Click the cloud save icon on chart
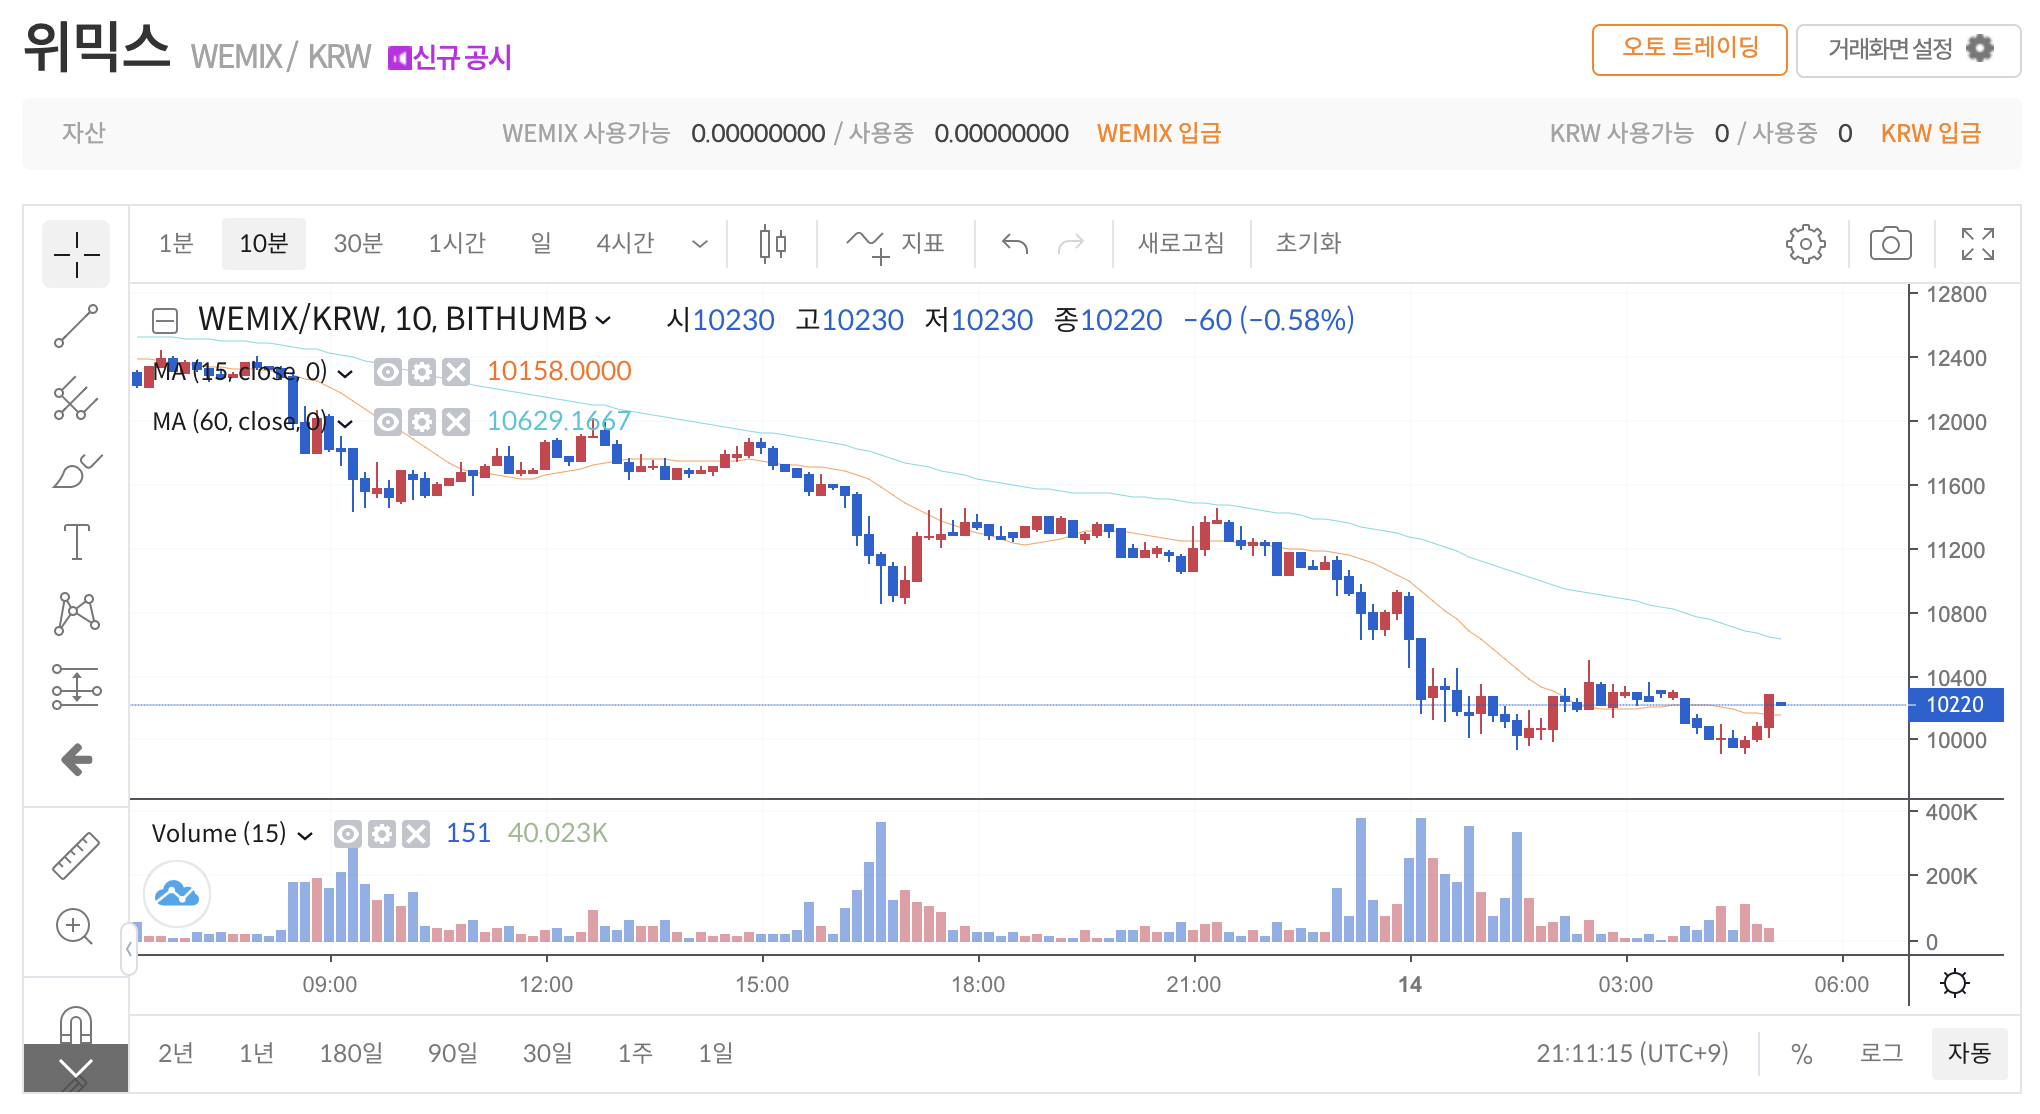2040x1114 pixels. coord(177,894)
